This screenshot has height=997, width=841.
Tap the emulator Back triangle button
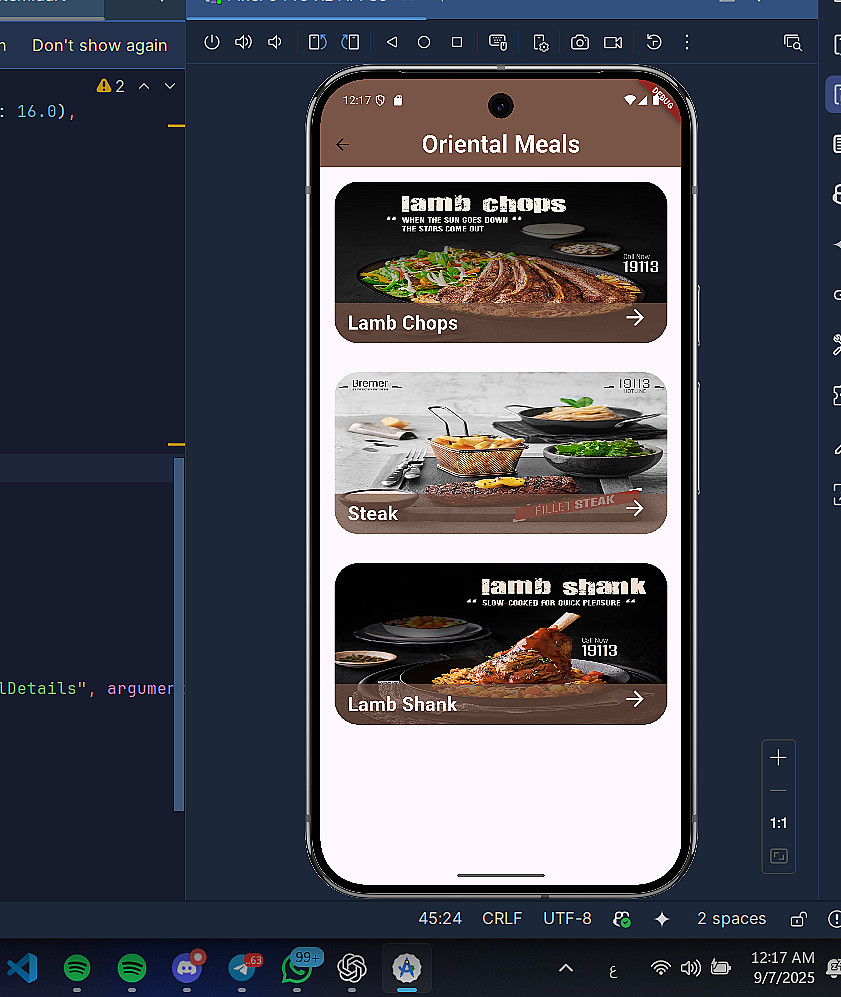click(x=392, y=43)
